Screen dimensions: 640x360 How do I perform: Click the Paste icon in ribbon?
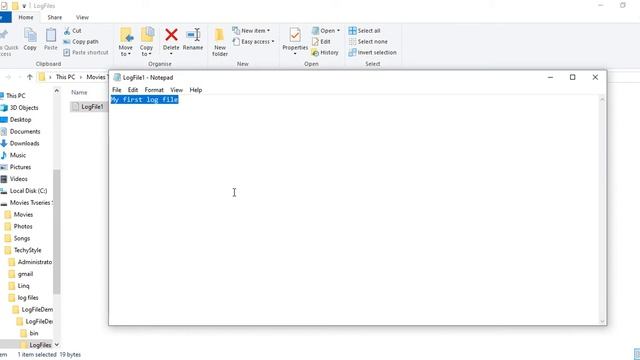(x=51, y=36)
